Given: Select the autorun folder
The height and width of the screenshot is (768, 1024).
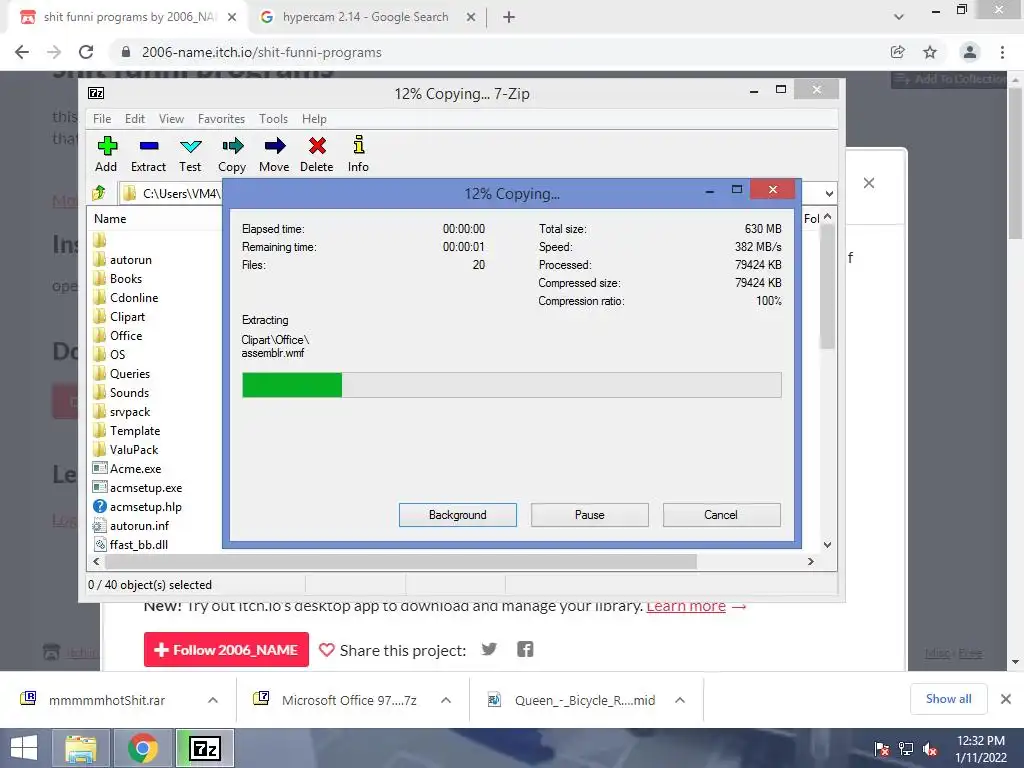Looking at the screenshot, I should click(122, 260).
